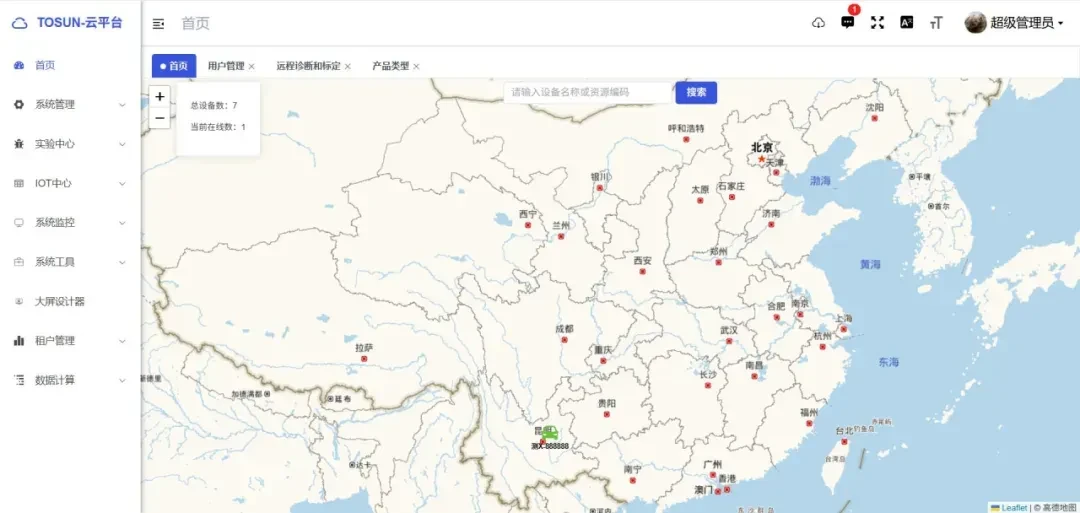The height and width of the screenshot is (513, 1080).
Task: Click the green vehicle marker near 昆明
Action: [x=549, y=432]
